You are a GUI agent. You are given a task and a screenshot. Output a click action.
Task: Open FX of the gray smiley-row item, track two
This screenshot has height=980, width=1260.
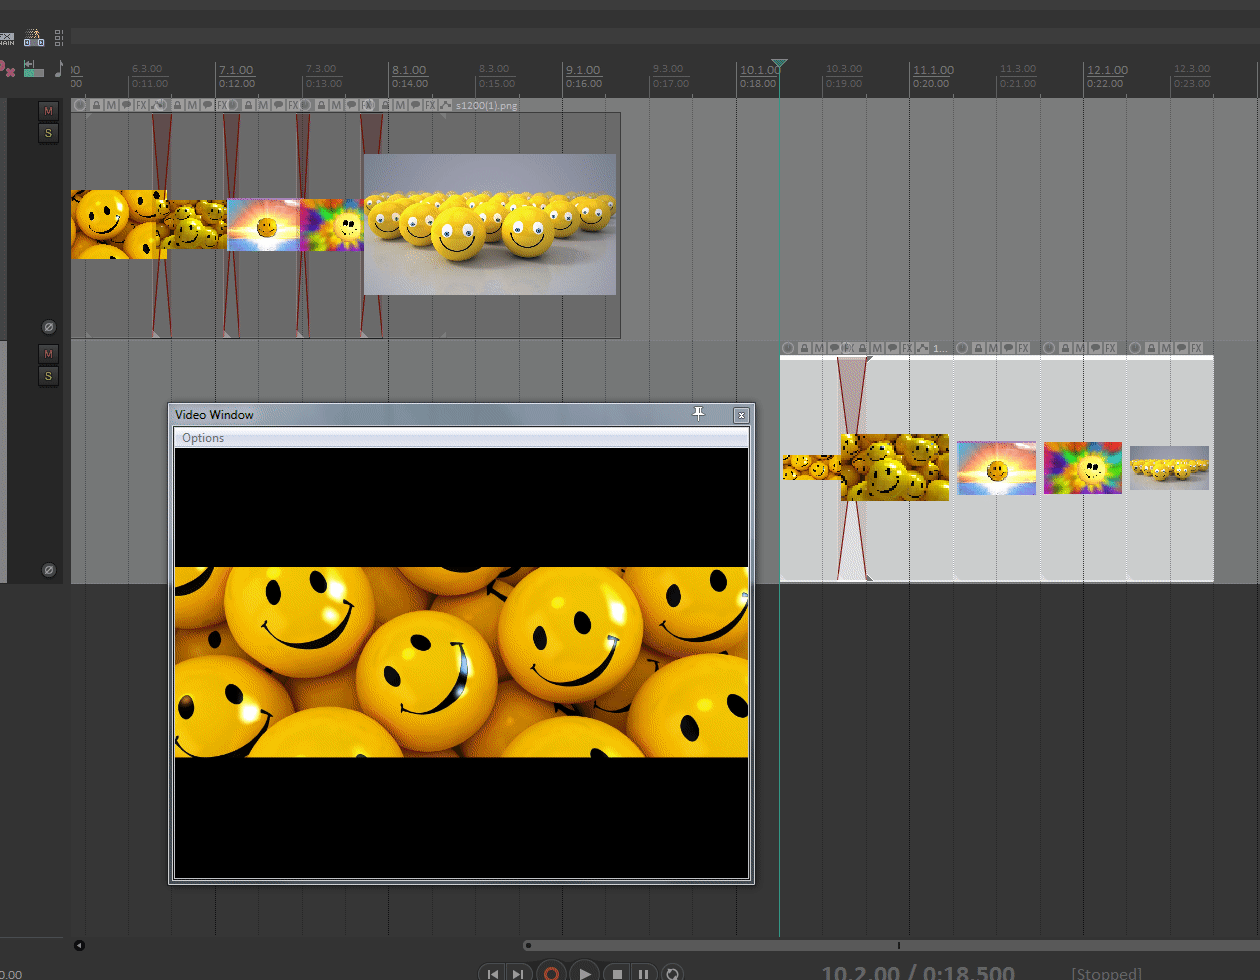(x=1196, y=348)
